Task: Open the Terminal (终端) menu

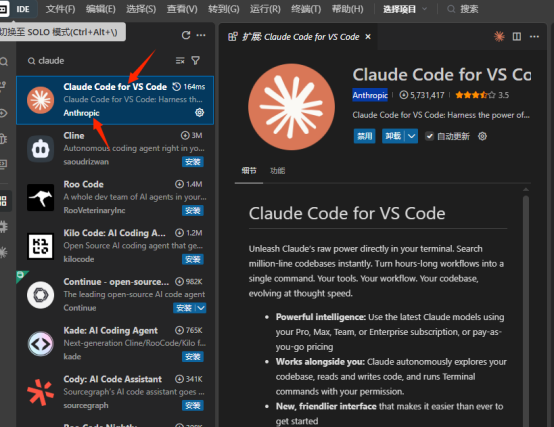Action: [306, 9]
